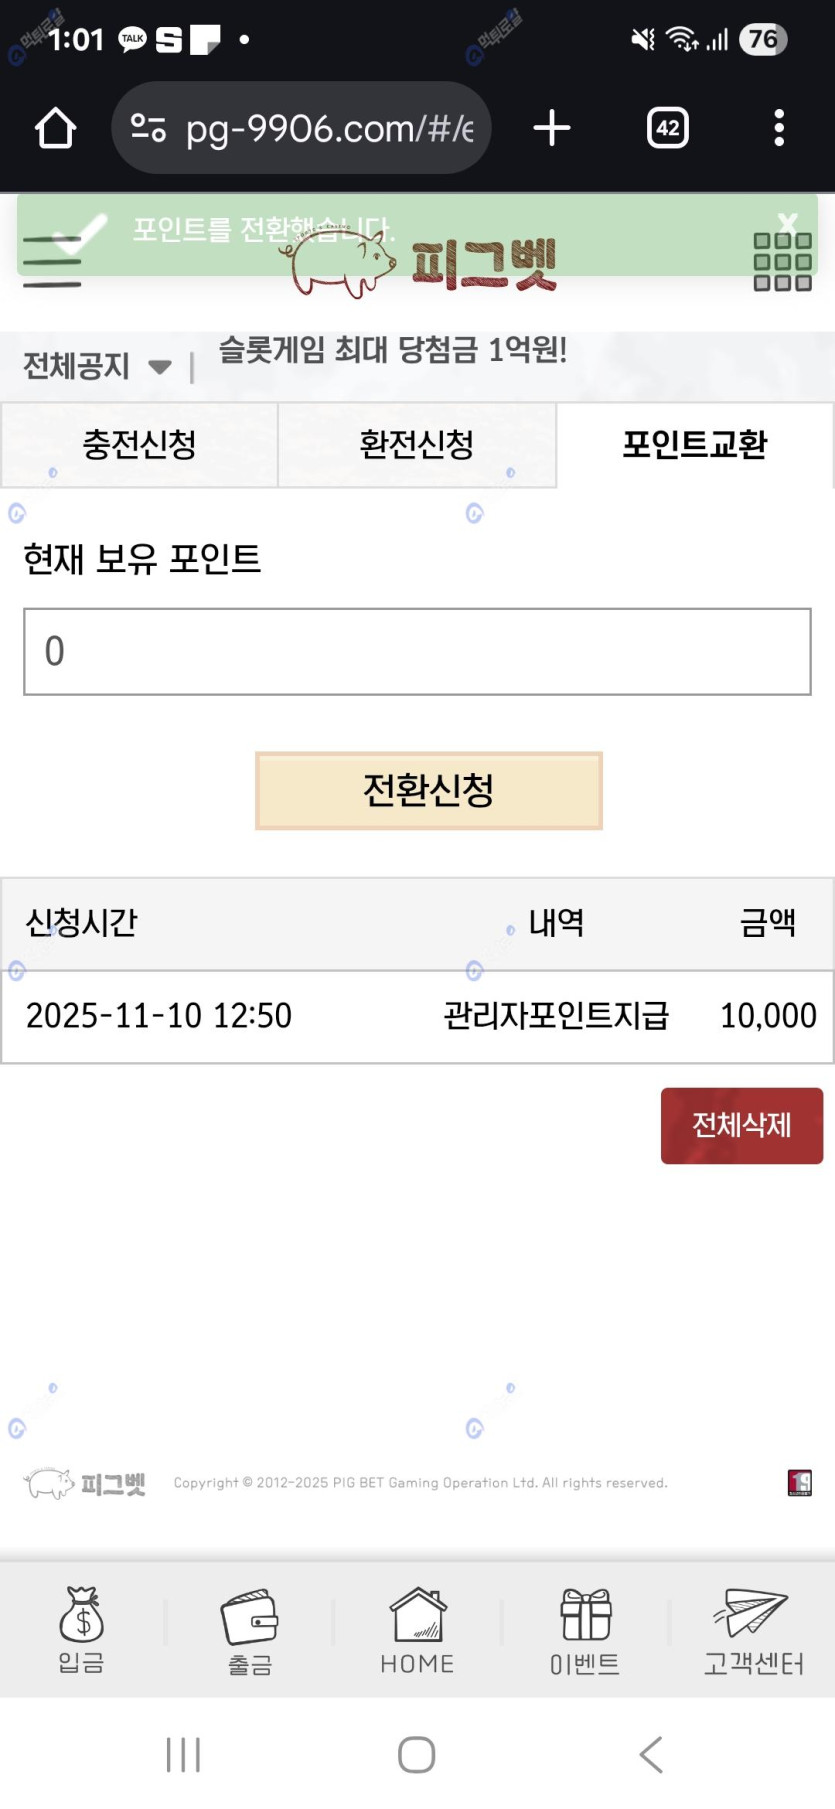Tap the browser home icon
Viewport: 835px width, 1809px height.
click(x=56, y=128)
